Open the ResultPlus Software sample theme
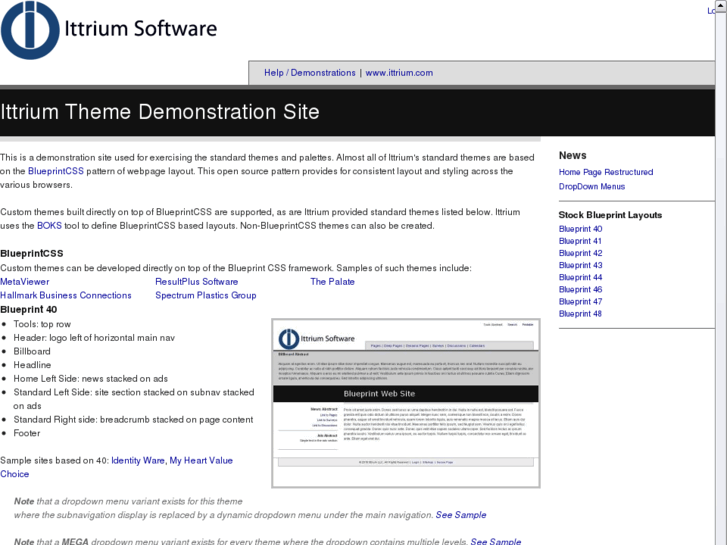 pos(197,282)
